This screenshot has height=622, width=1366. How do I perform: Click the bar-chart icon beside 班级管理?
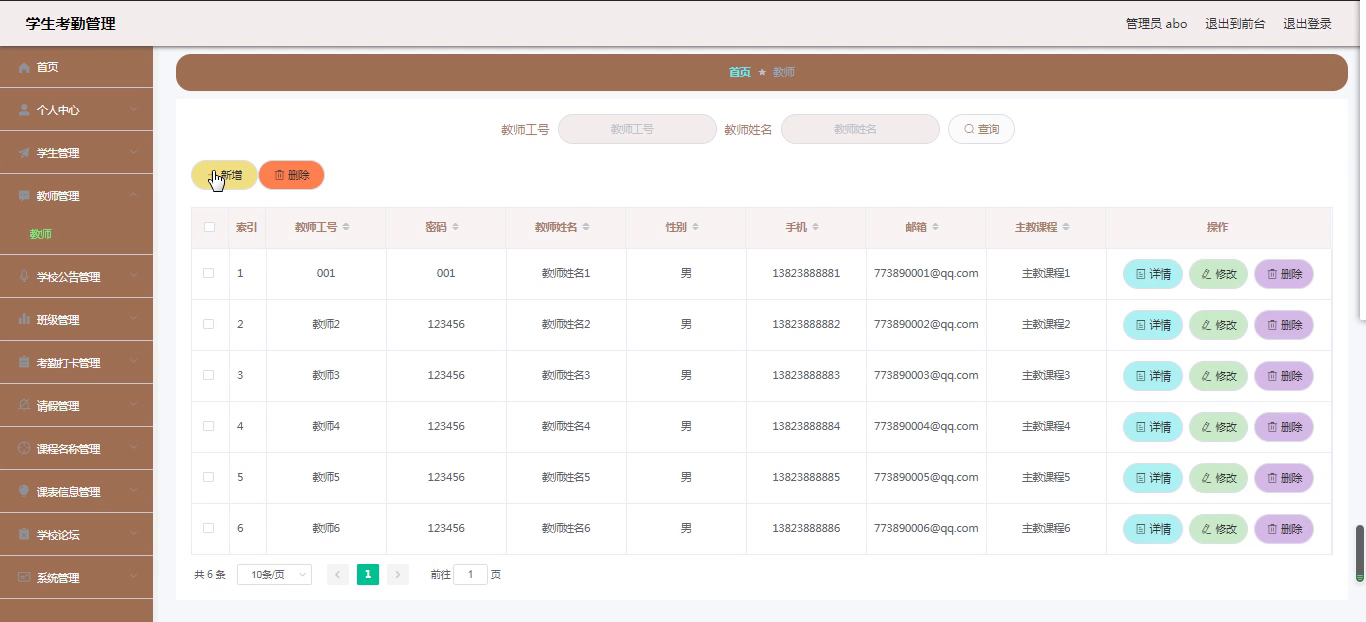coord(24,320)
